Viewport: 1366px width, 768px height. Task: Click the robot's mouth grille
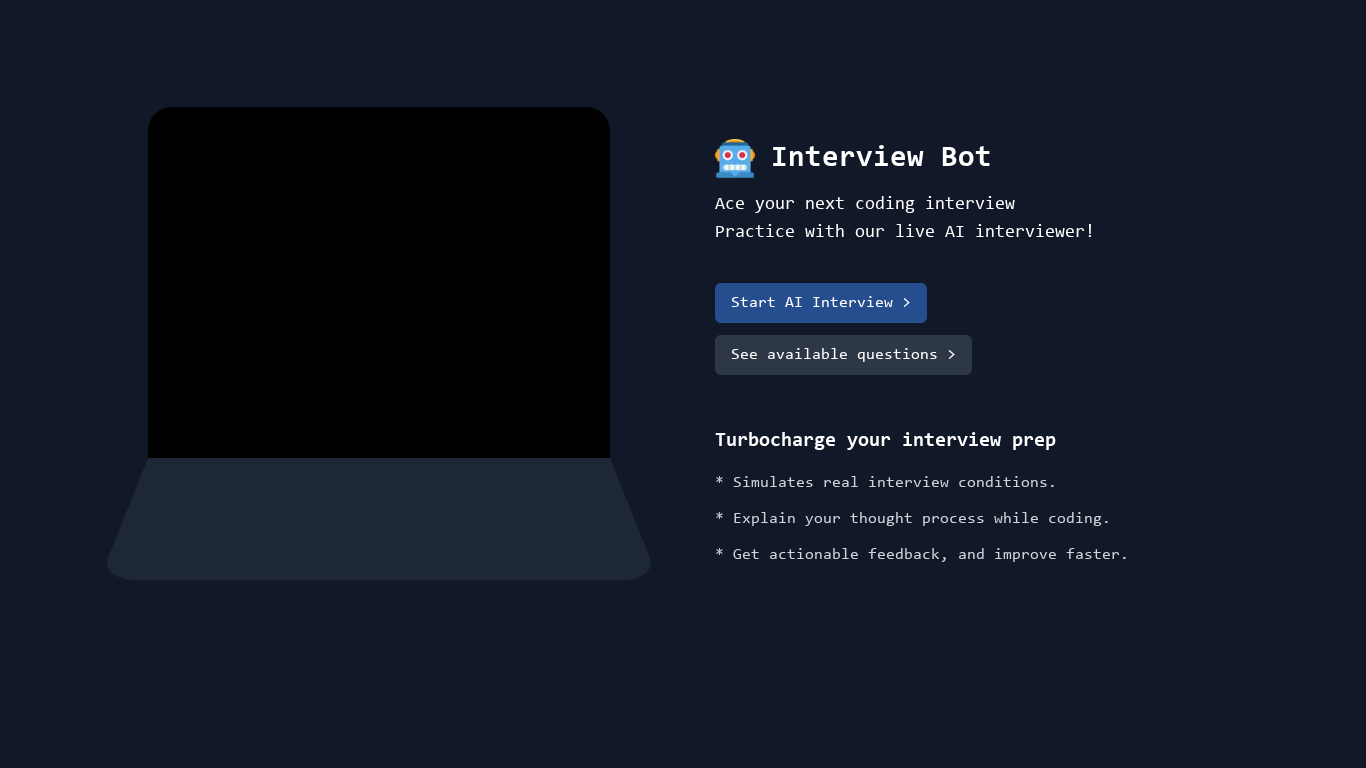(x=735, y=166)
